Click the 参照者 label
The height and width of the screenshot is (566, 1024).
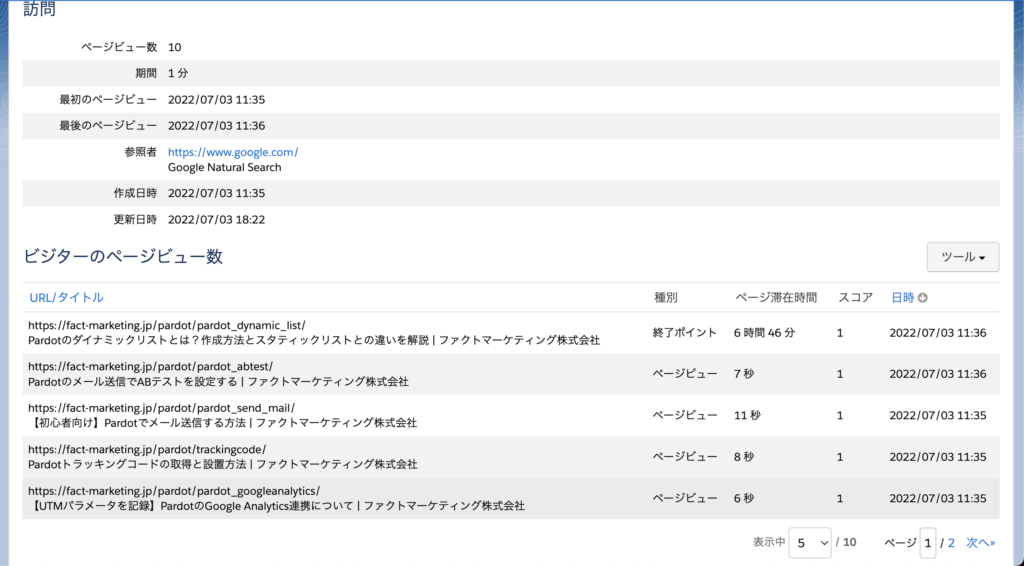[x=140, y=152]
